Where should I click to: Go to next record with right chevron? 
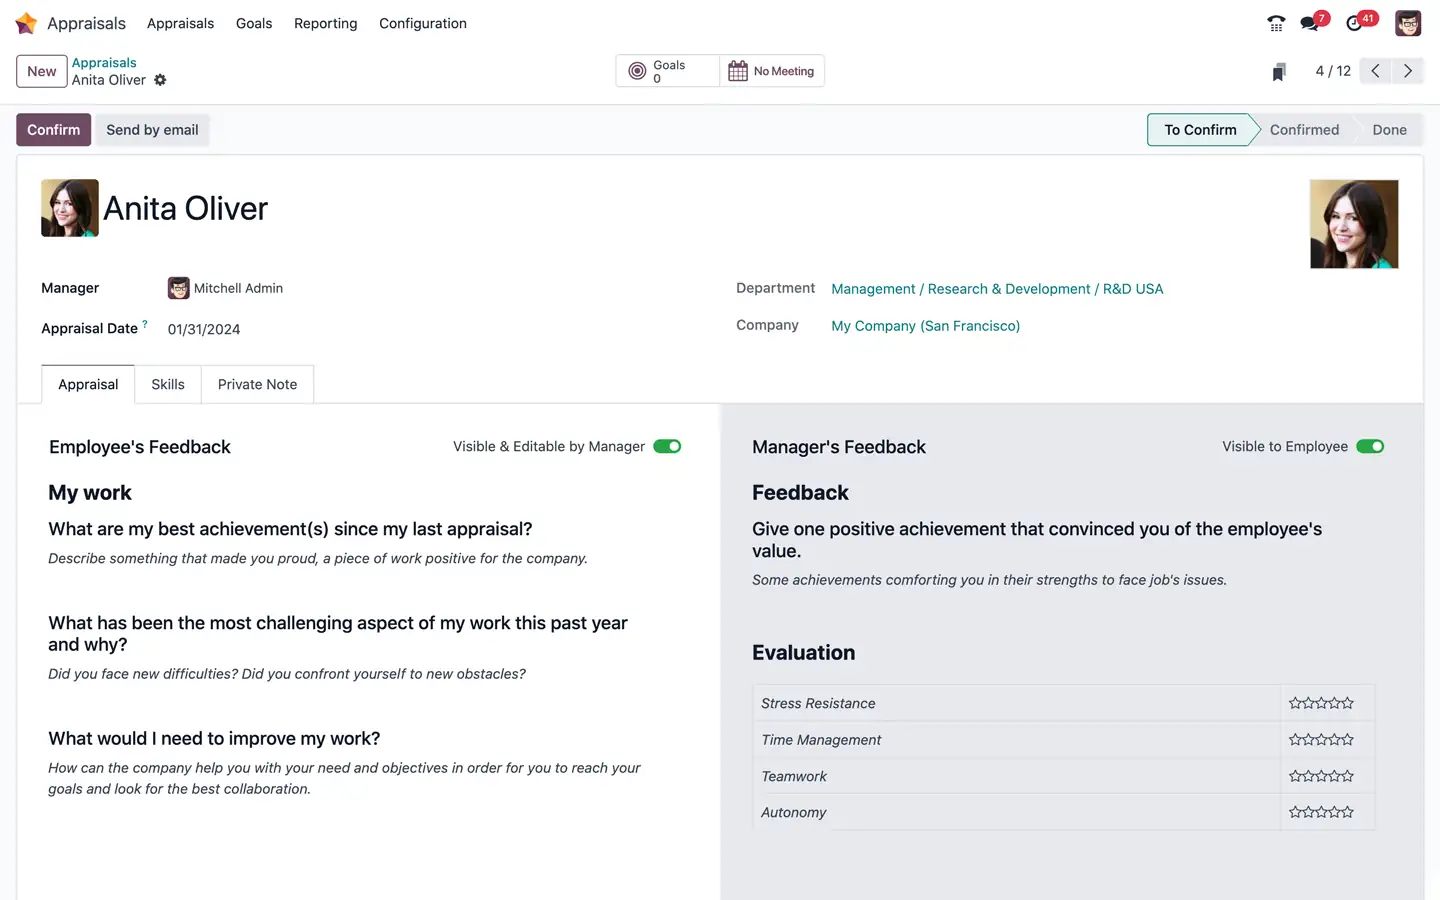click(x=1407, y=71)
